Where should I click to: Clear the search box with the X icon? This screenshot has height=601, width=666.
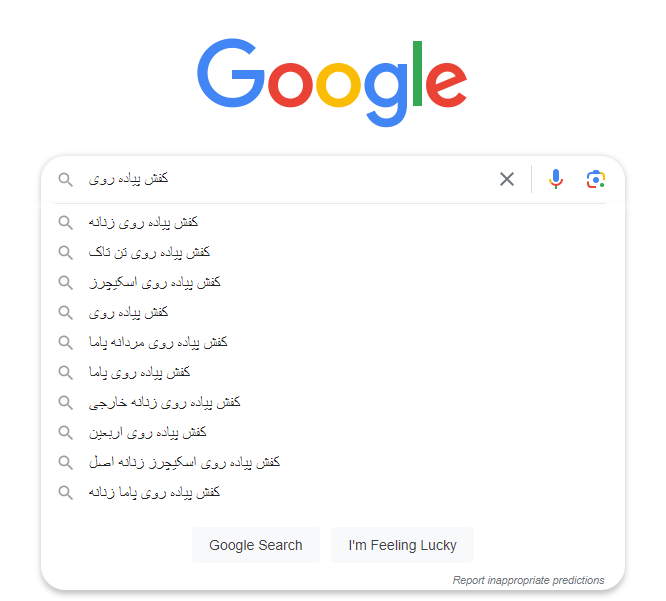coord(507,179)
